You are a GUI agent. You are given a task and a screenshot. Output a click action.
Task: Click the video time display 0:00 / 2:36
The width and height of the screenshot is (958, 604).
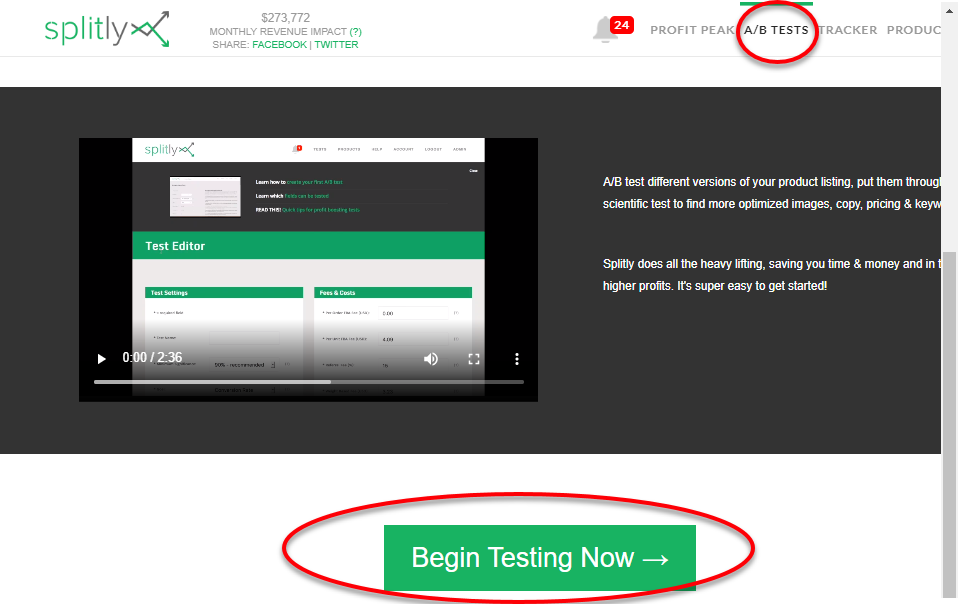[x=152, y=357]
